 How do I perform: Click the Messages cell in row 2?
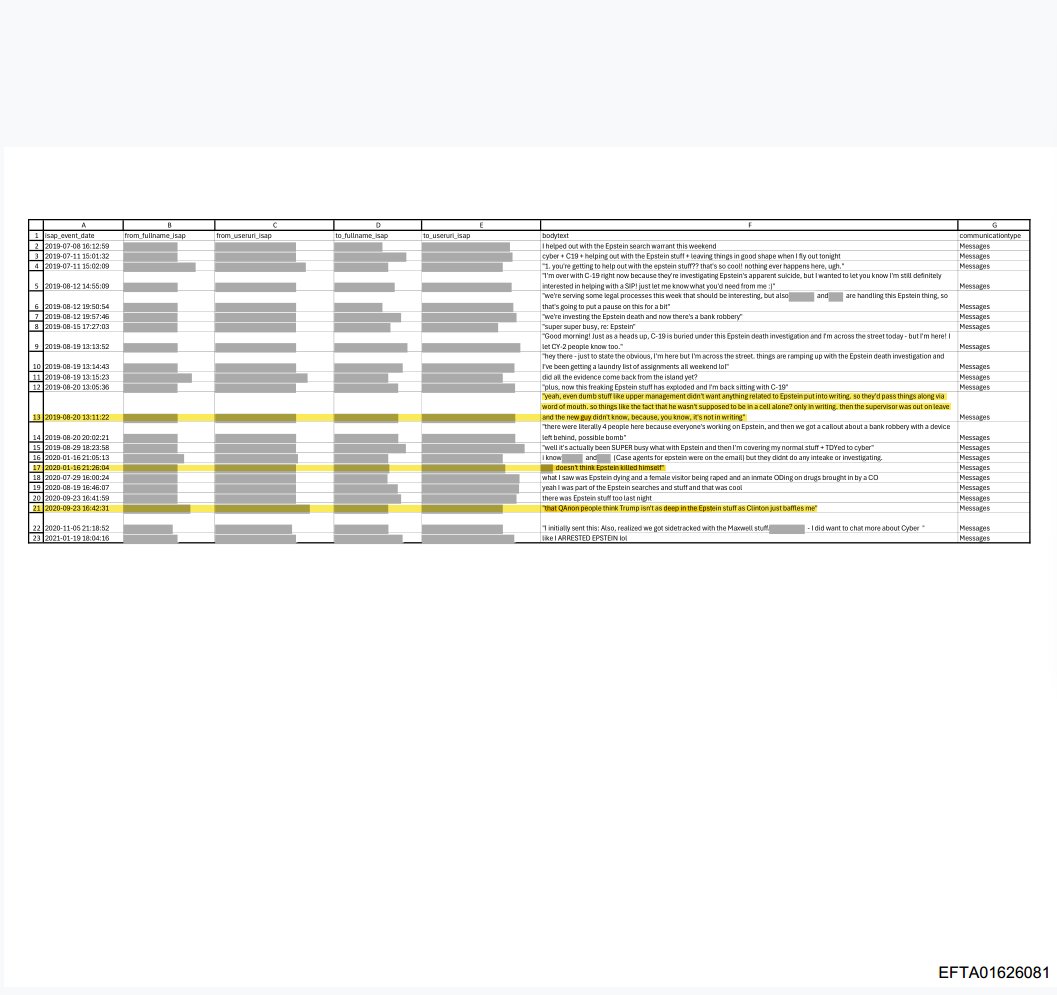click(994, 246)
